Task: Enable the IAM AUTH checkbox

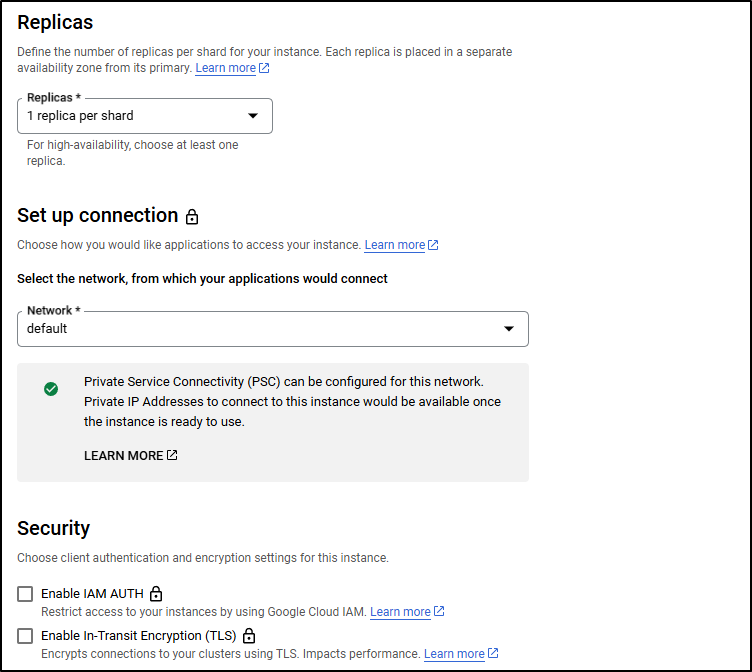Action: [25, 594]
